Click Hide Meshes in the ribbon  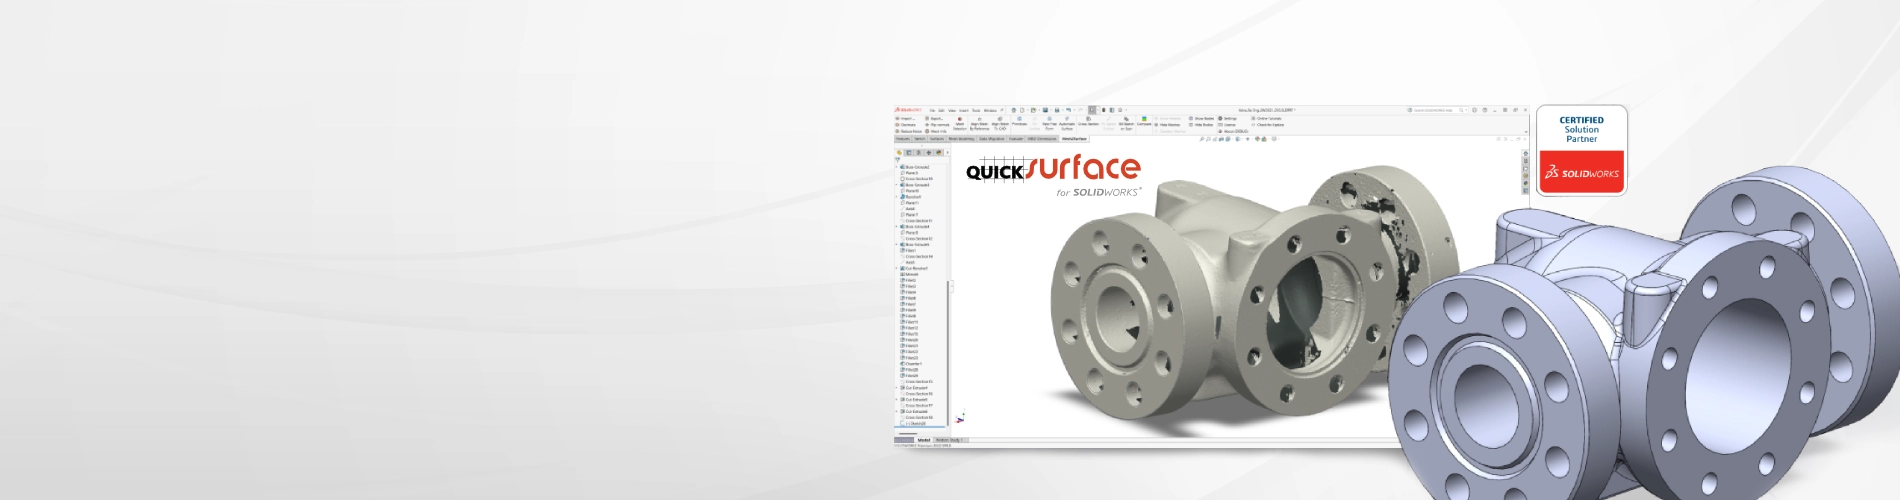click(x=1167, y=125)
